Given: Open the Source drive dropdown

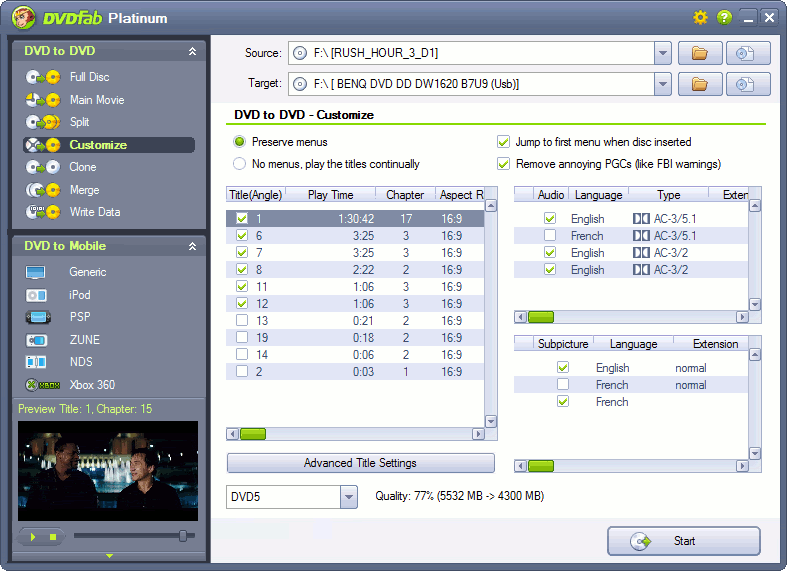Looking at the screenshot, I should tap(662, 53).
